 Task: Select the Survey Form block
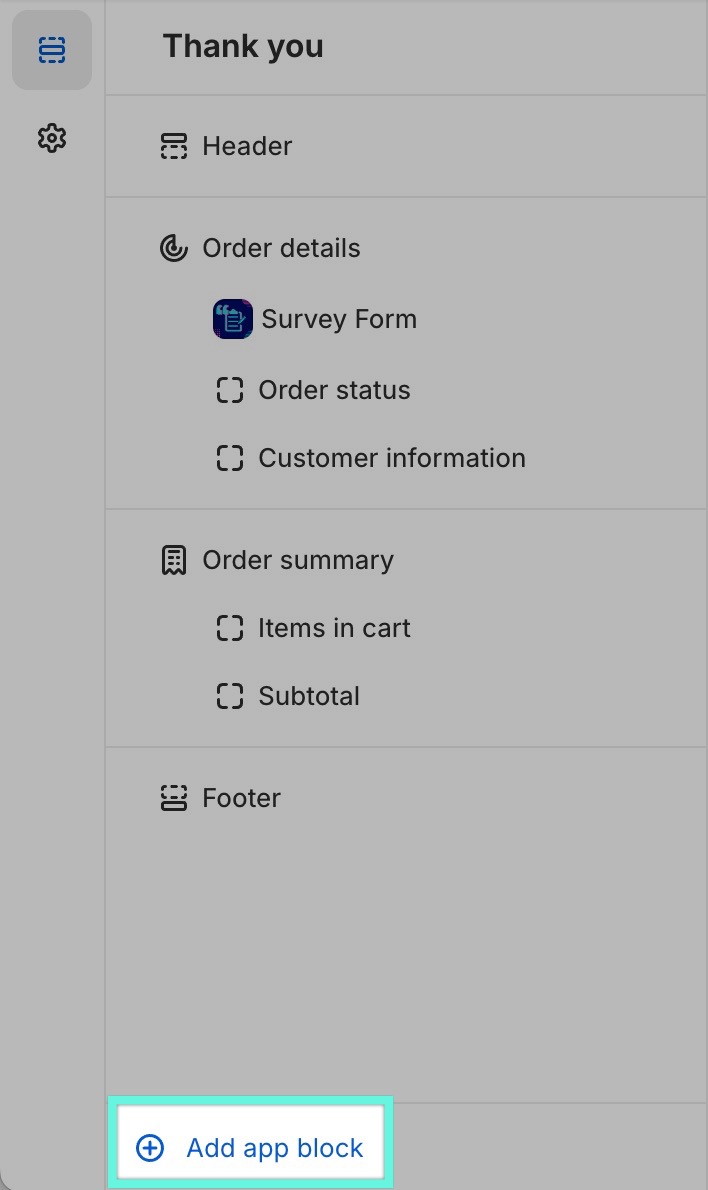(339, 320)
